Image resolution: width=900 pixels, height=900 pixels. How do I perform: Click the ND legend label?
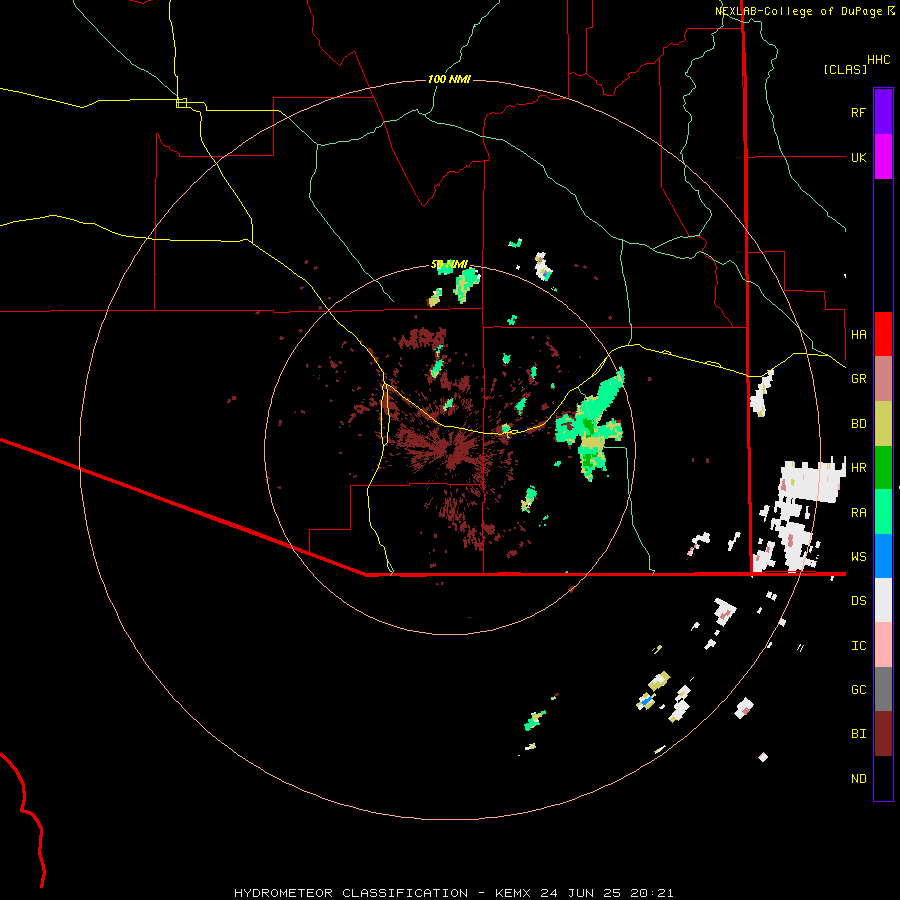point(858,779)
